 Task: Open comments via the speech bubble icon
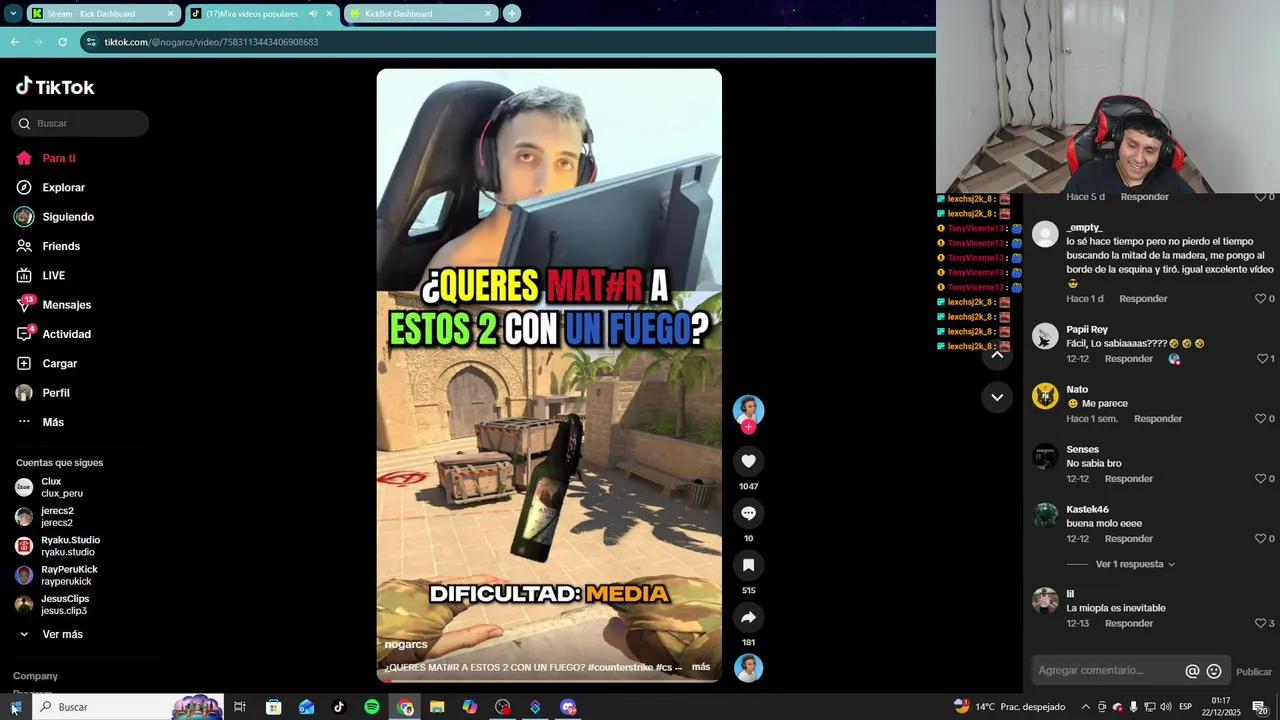point(748,513)
